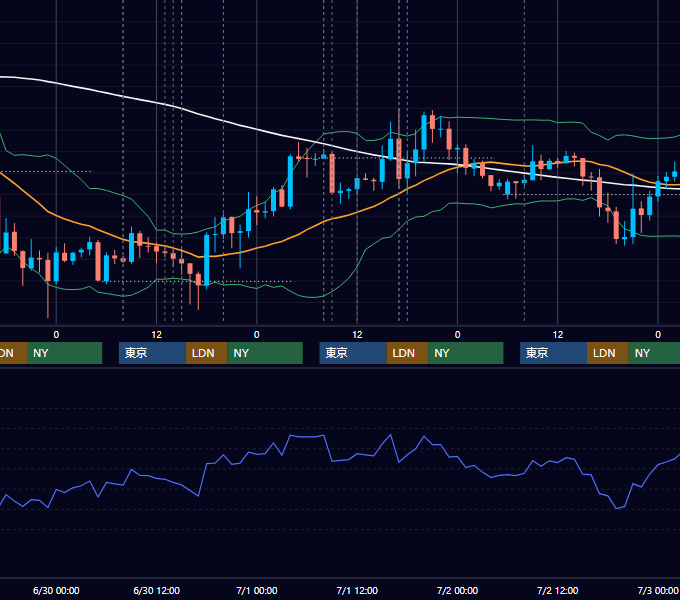The height and width of the screenshot is (600, 680).
Task: Click hour label 0 above 7/2 00:00
Action: coord(457,335)
